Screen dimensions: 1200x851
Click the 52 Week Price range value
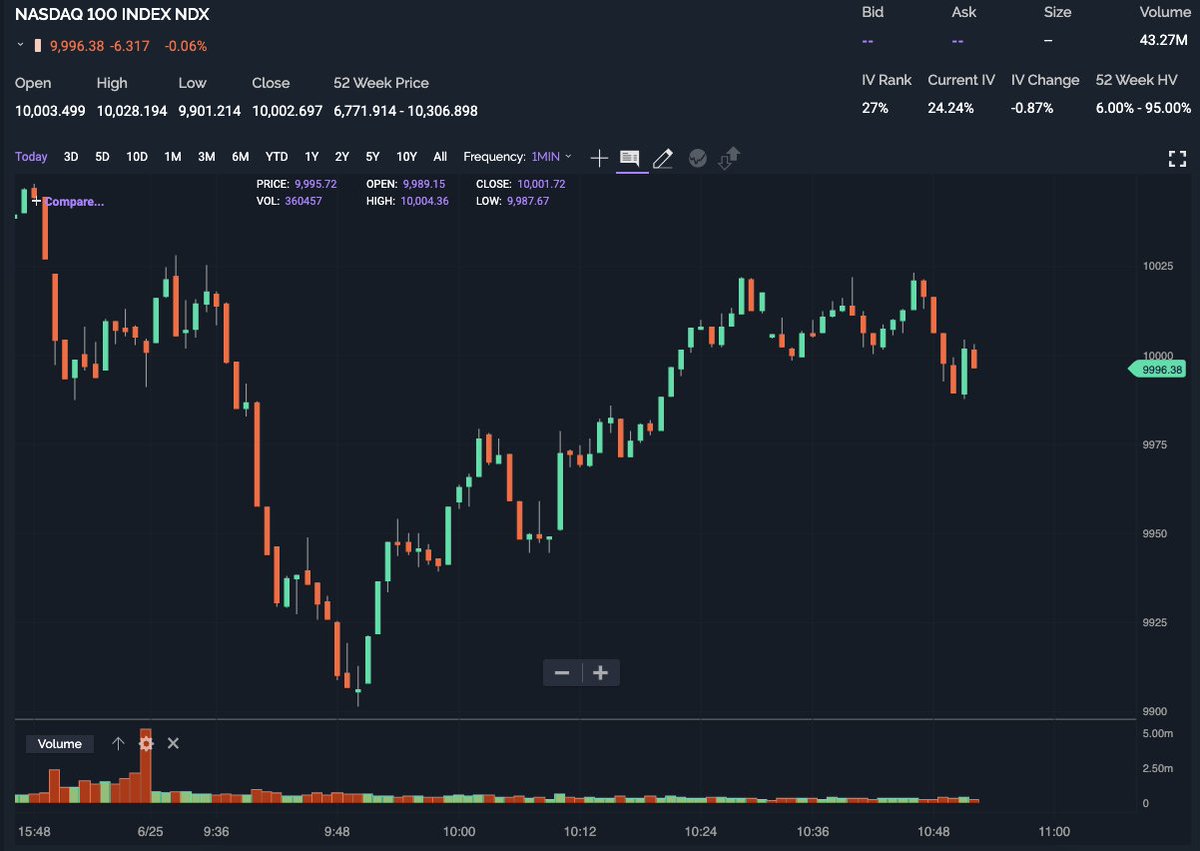(406, 111)
